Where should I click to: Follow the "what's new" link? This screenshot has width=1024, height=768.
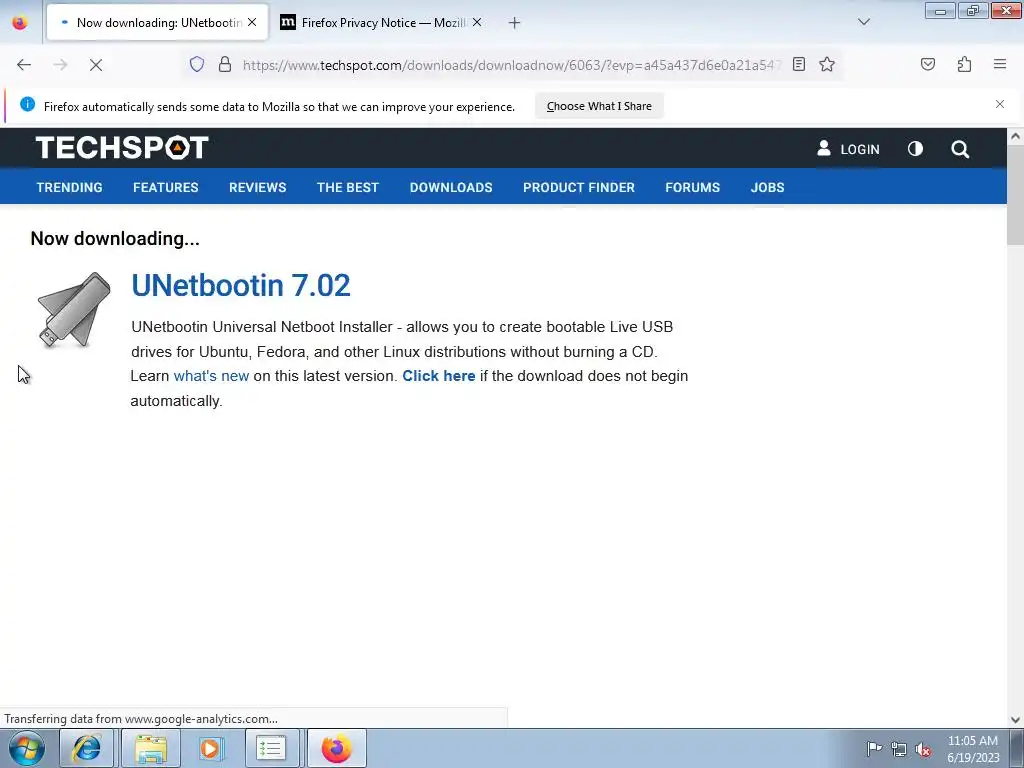[211, 376]
